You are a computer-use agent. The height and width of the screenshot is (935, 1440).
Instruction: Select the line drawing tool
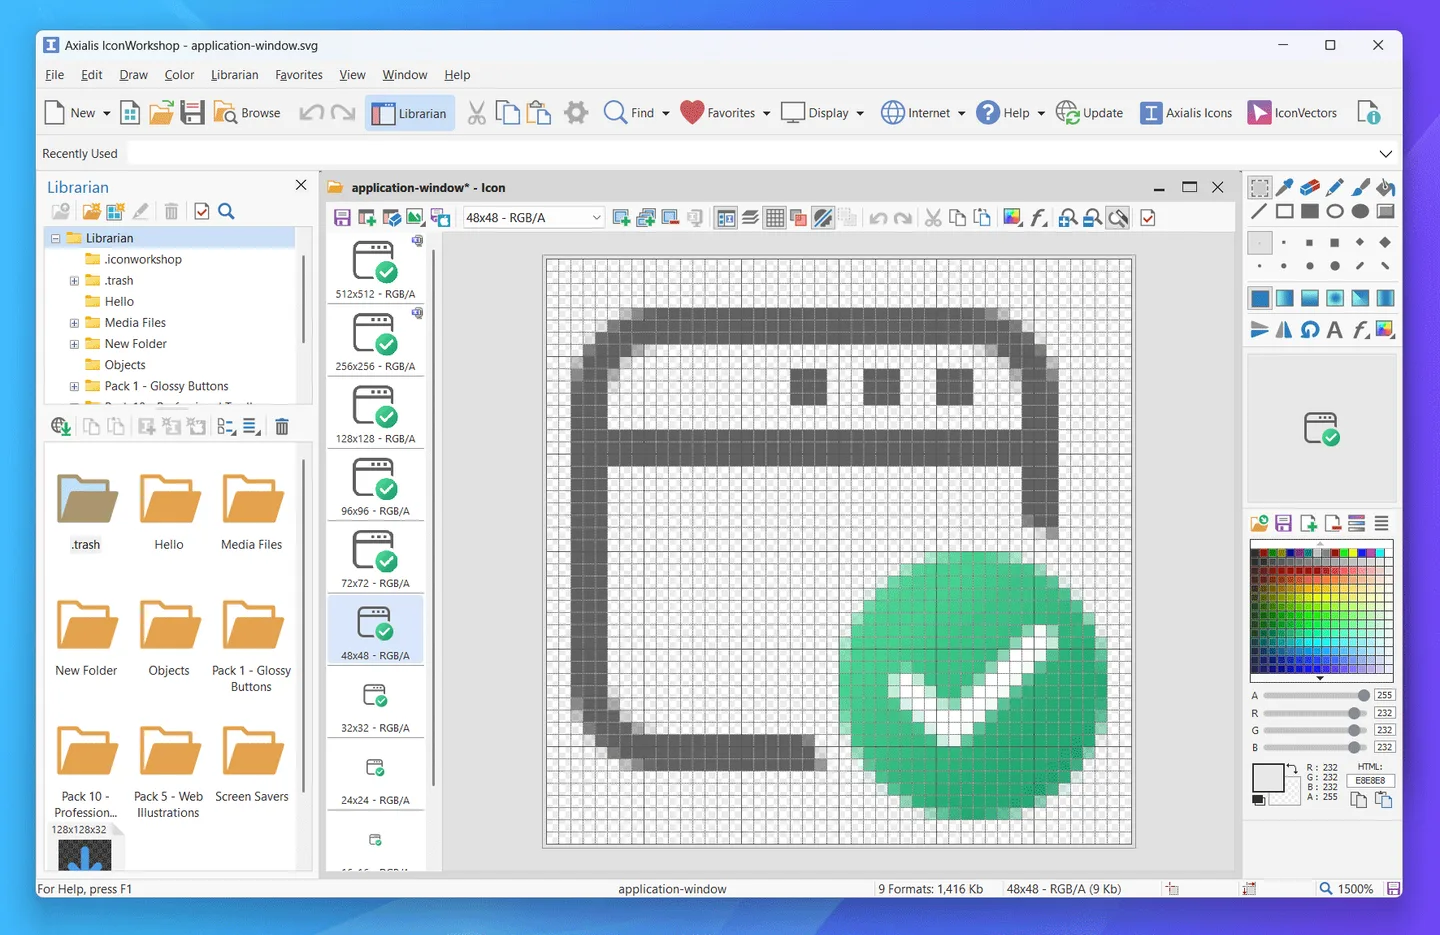coord(1259,211)
